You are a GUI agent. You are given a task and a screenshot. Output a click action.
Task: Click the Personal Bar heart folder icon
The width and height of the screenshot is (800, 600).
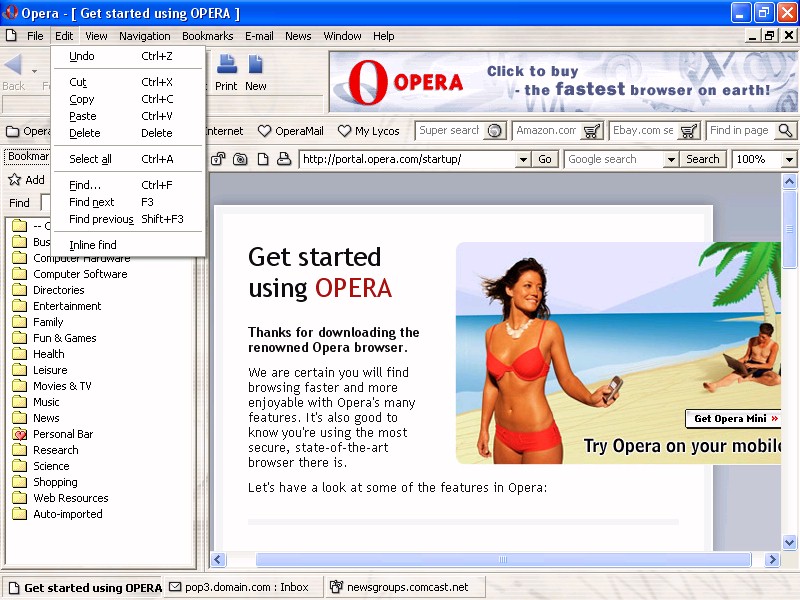coord(19,434)
